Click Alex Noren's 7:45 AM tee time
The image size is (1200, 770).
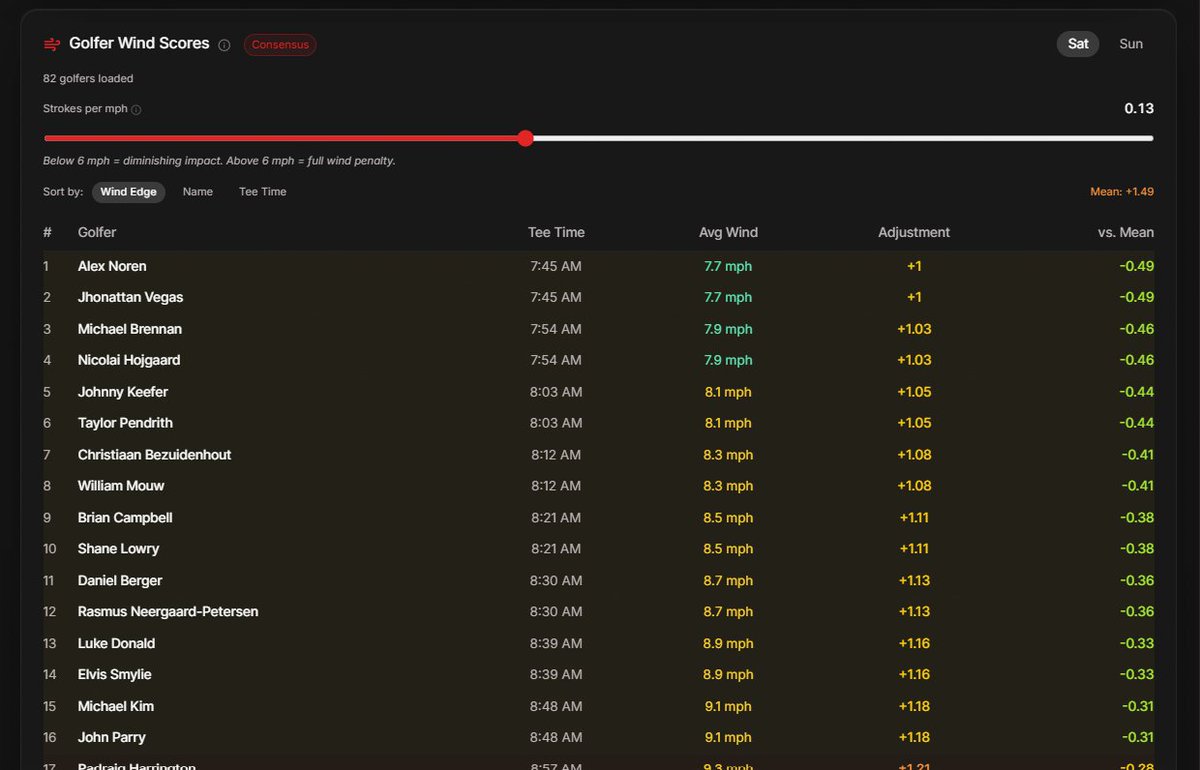tap(556, 267)
